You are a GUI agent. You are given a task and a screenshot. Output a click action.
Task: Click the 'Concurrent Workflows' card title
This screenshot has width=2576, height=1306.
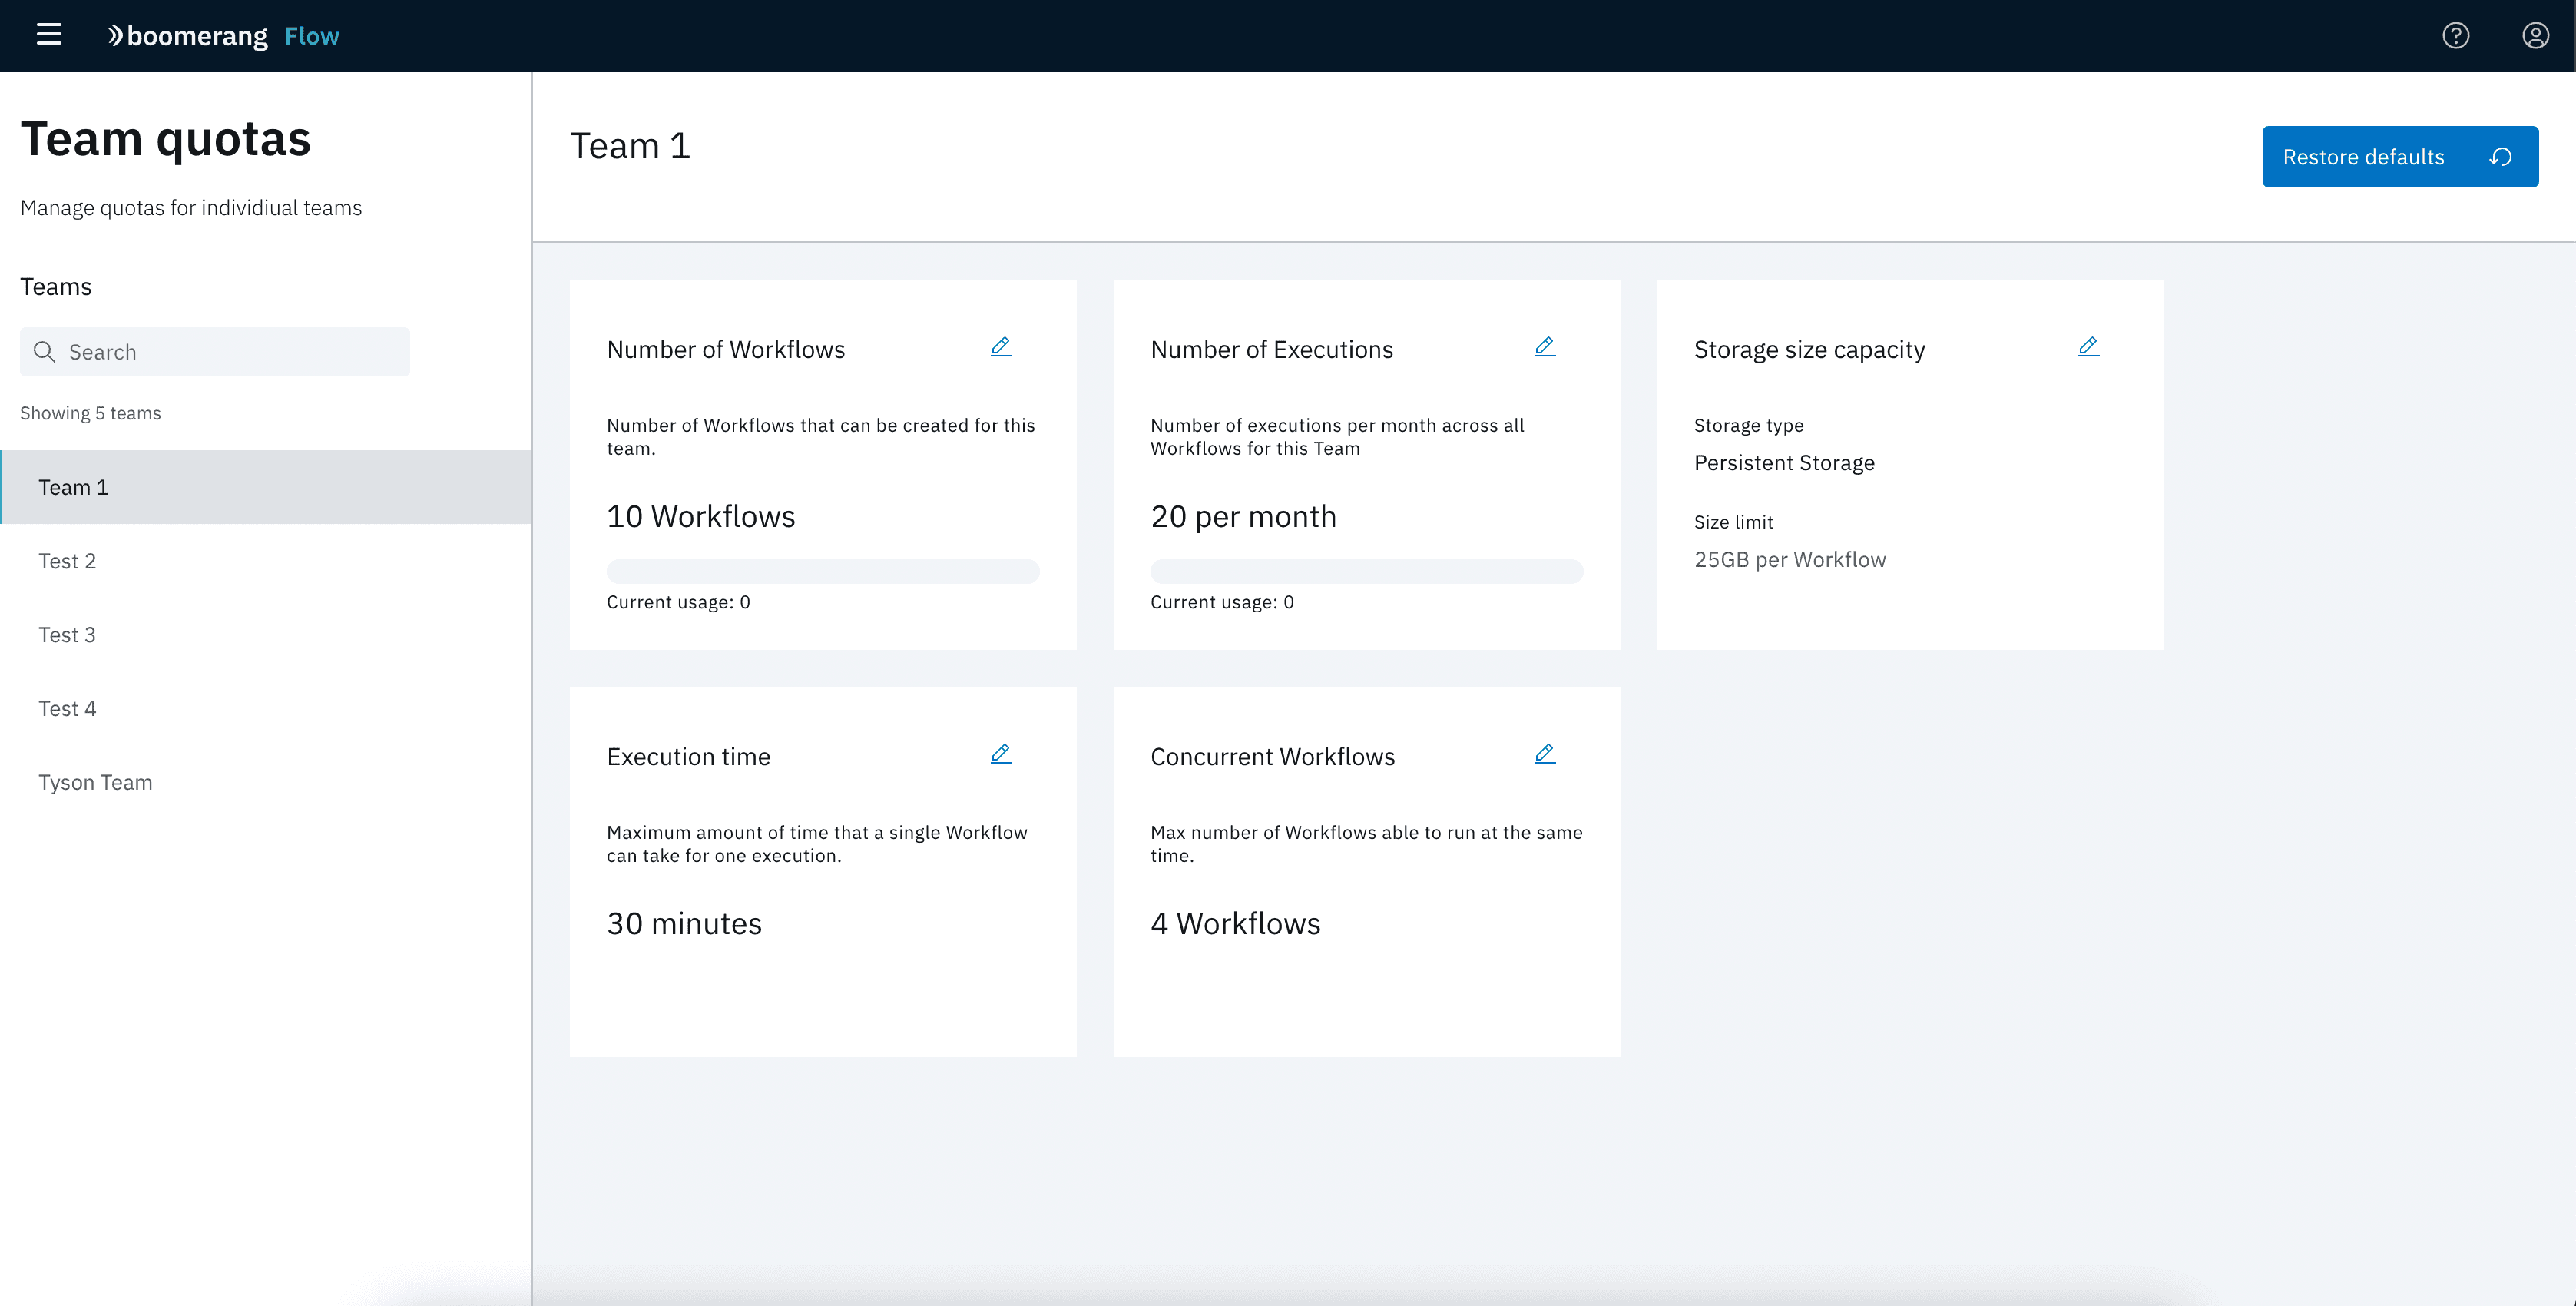1272,757
